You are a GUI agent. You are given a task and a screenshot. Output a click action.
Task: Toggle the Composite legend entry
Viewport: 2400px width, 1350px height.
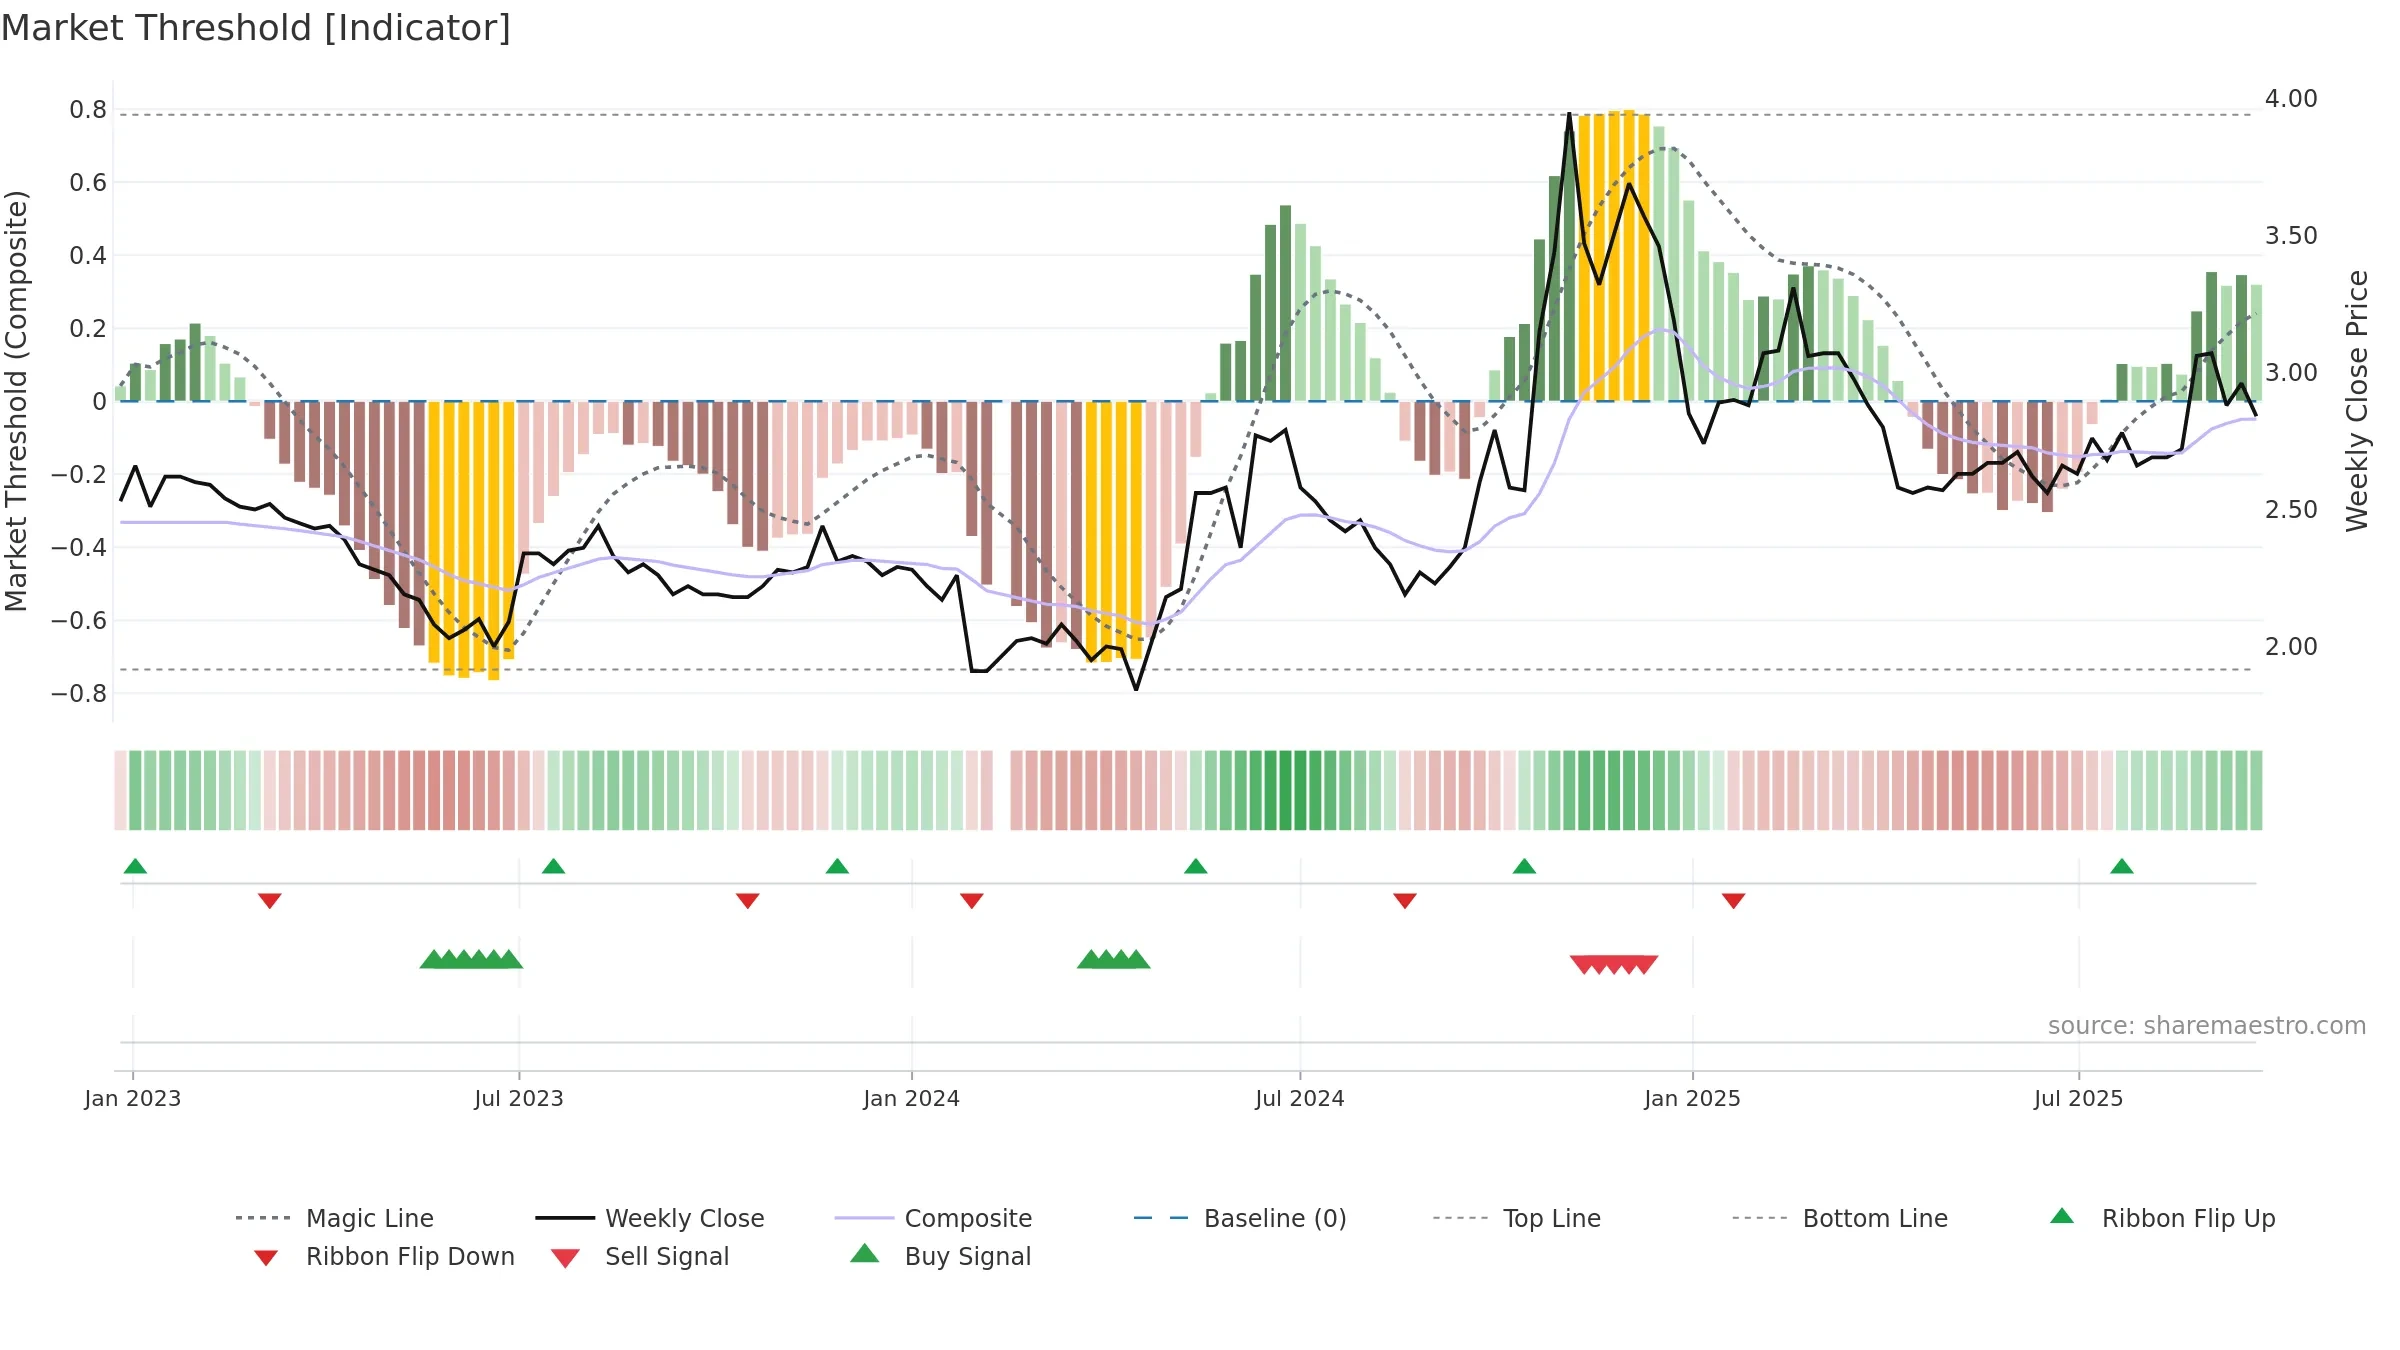coord(933,1218)
